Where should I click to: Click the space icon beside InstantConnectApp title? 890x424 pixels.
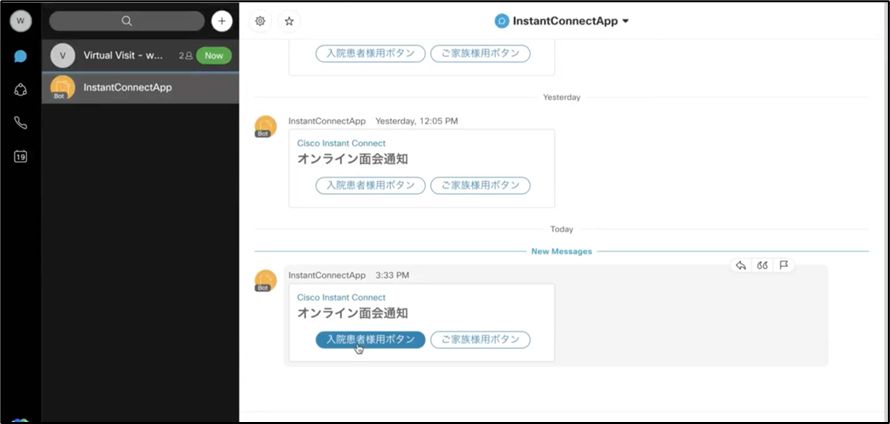[x=502, y=22]
